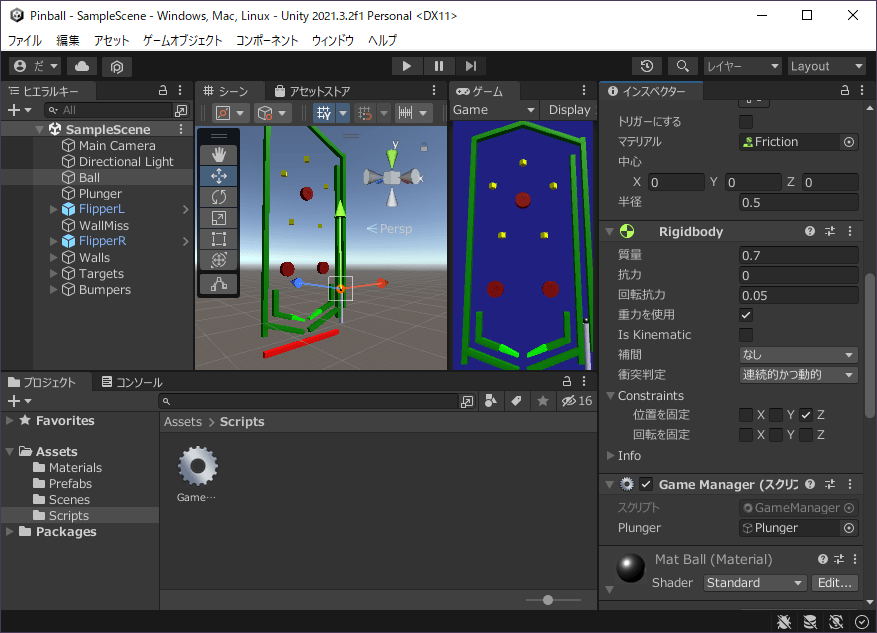Click the material Edit... button
The height and width of the screenshot is (633, 877).
[834, 583]
